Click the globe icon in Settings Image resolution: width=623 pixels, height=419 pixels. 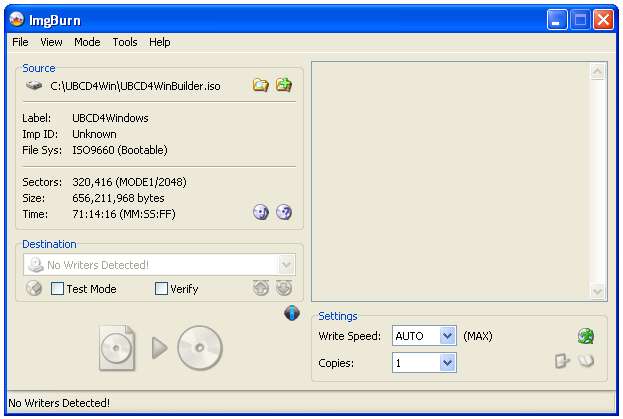pyautogui.click(x=586, y=336)
